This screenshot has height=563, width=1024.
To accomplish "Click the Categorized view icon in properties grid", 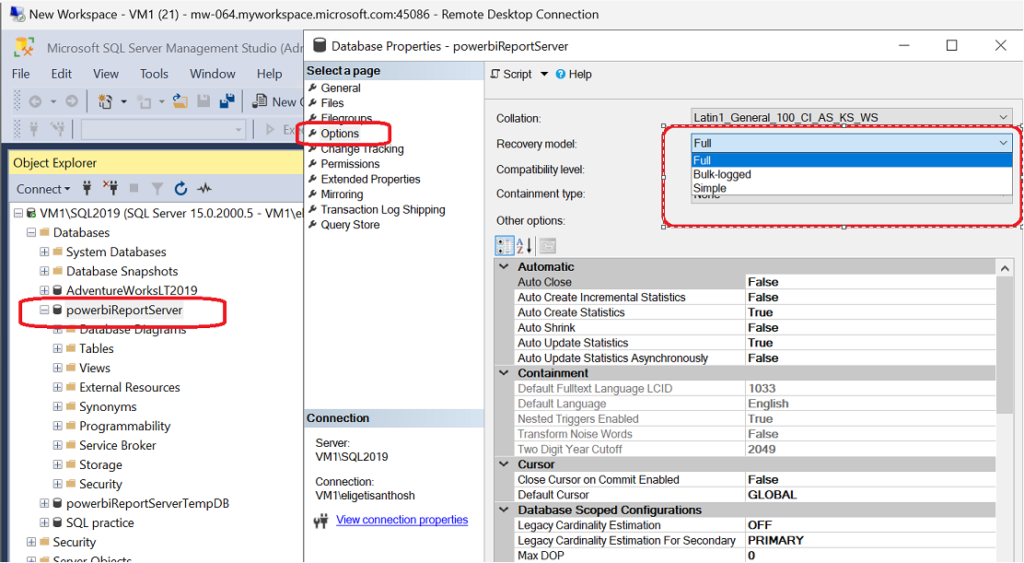I will click(x=504, y=246).
